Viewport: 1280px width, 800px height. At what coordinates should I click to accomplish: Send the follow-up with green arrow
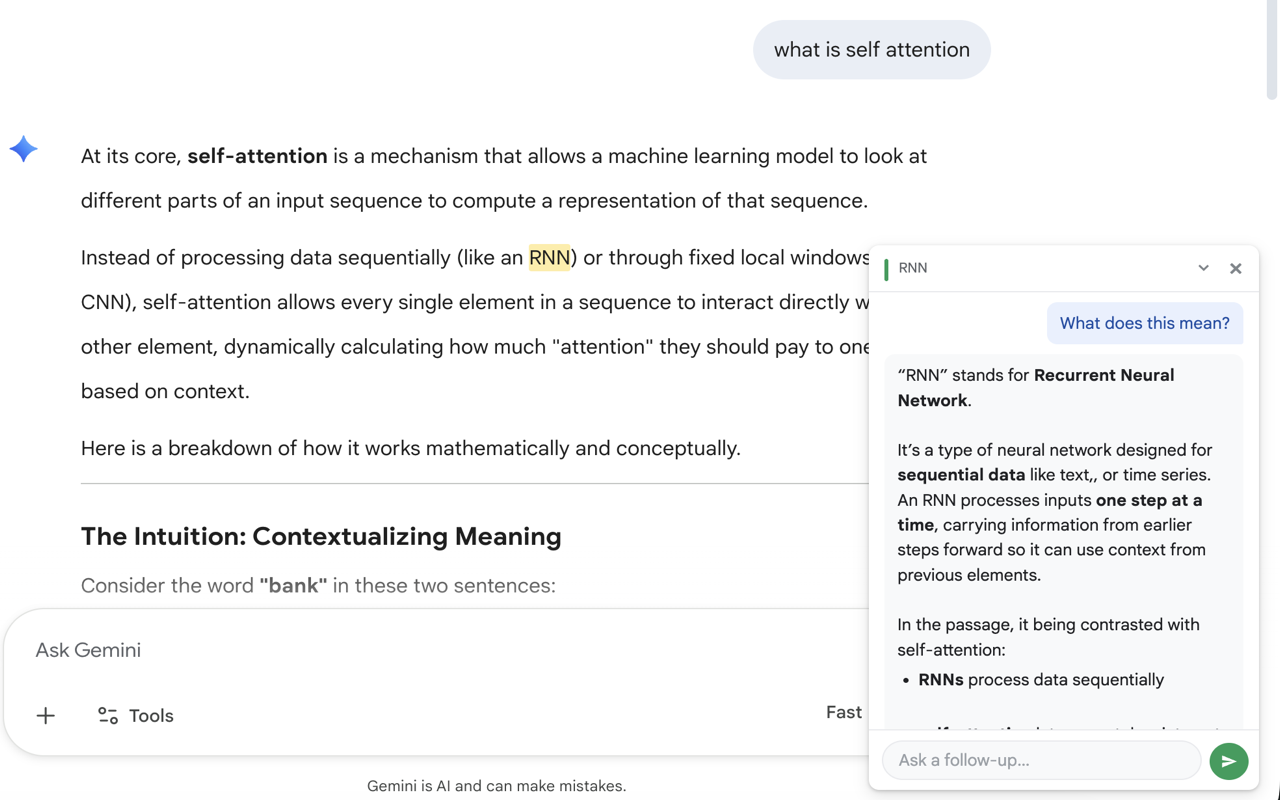1229,761
